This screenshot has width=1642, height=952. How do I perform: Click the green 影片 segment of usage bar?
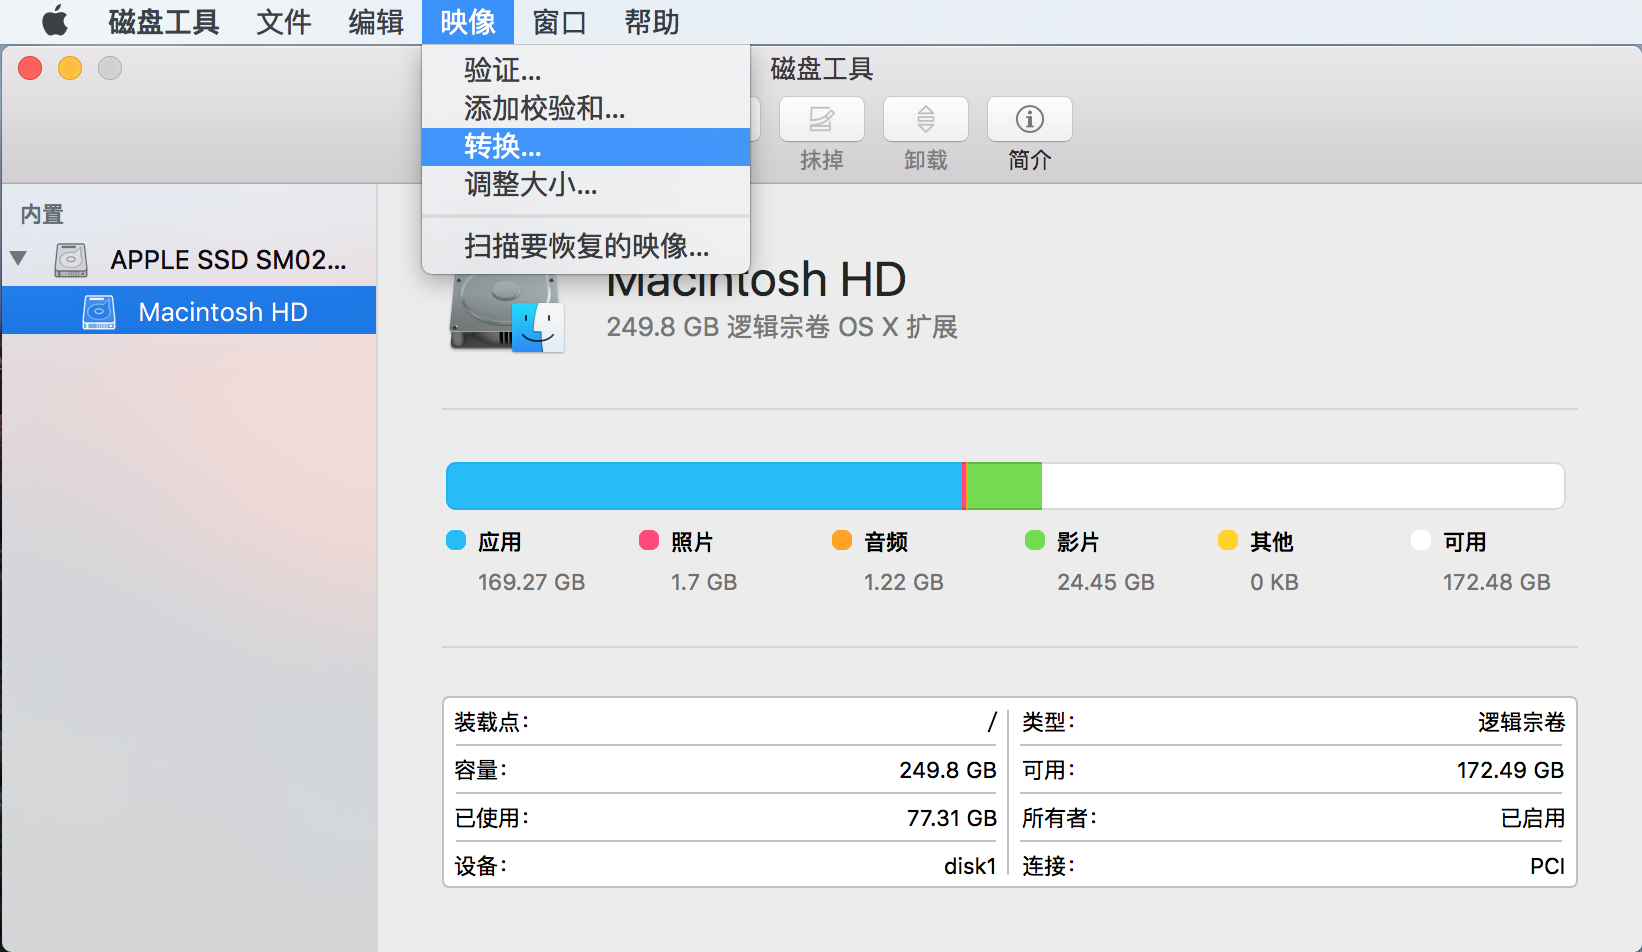pyautogui.click(x=1004, y=486)
